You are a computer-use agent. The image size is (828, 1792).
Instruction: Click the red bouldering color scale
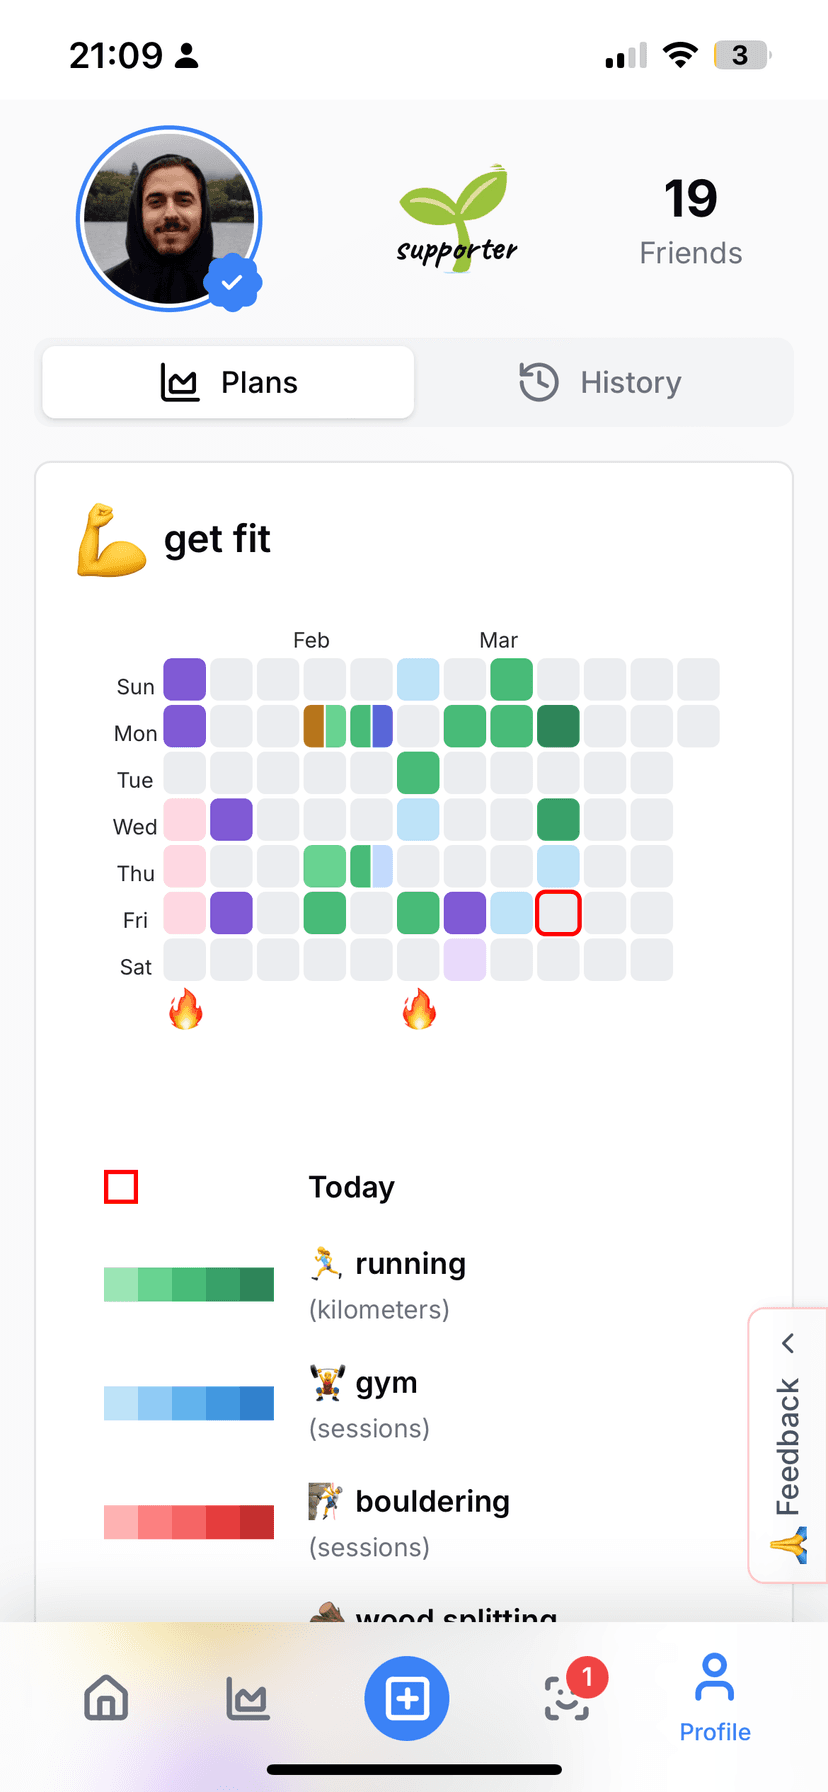tap(189, 1522)
